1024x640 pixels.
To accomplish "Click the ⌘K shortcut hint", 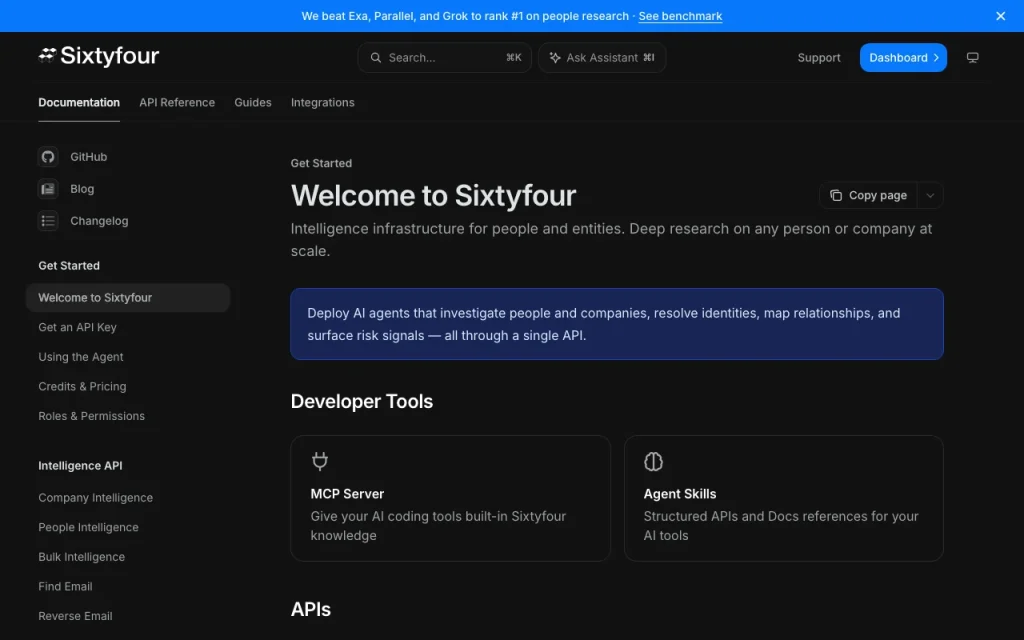I will (514, 57).
